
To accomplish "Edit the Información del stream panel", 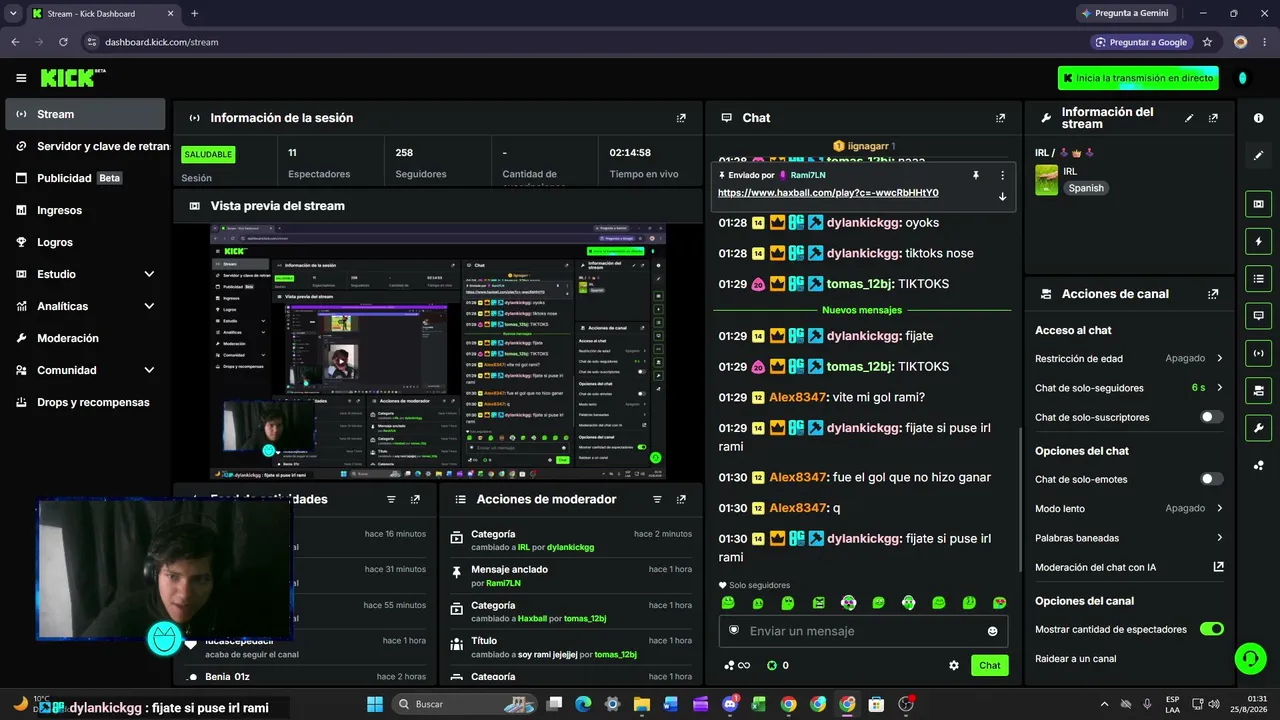I will 1189,118.
